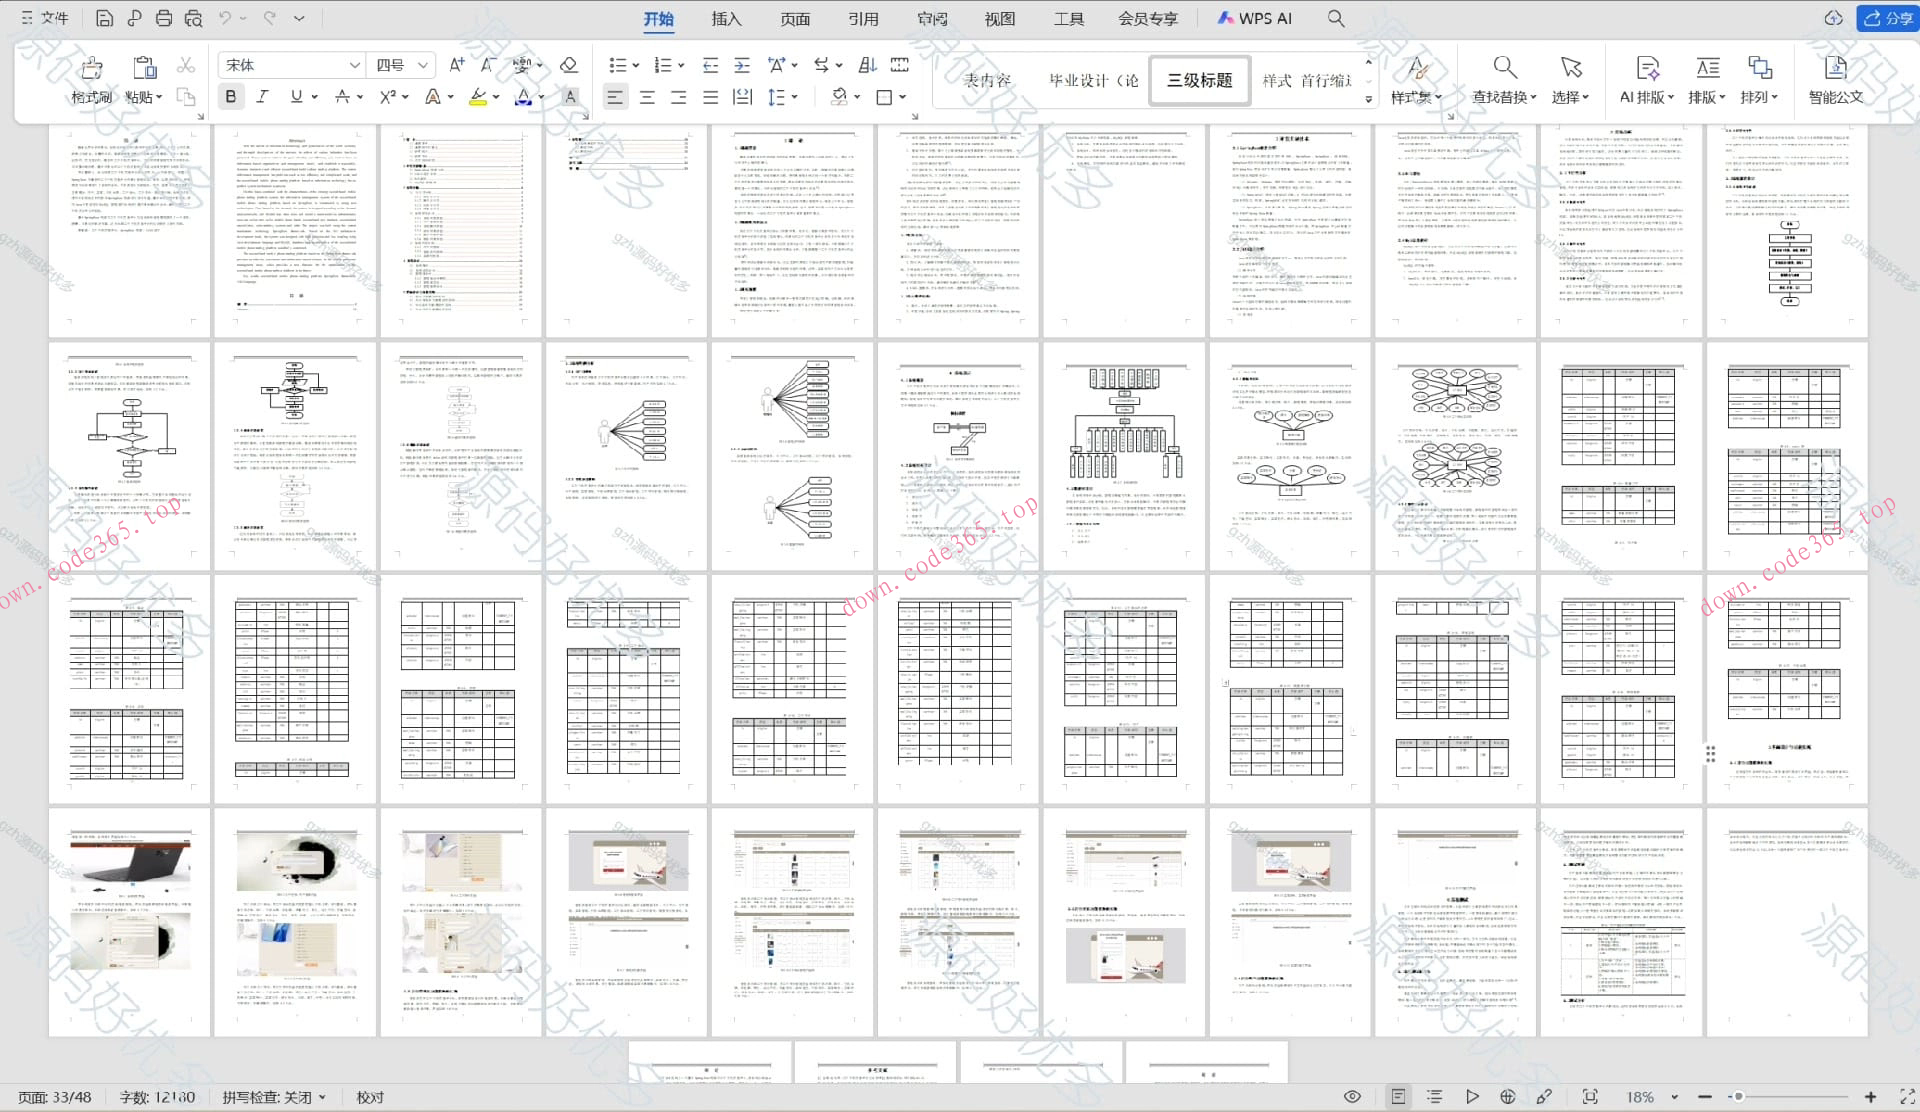Image resolution: width=1920 pixels, height=1112 pixels.
Task: Click the 分享 share button
Action: 1888,18
